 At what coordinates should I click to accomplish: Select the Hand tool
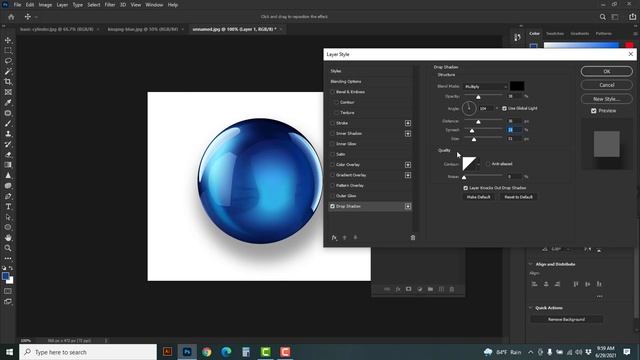(8, 238)
